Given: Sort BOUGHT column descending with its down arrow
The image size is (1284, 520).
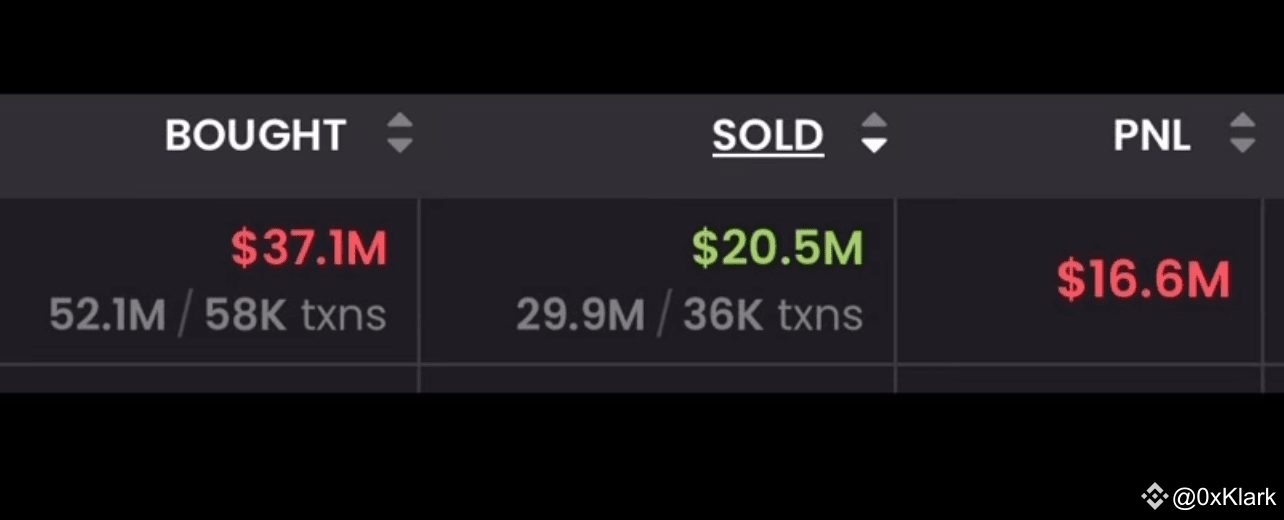Looking at the screenshot, I should click(x=400, y=146).
